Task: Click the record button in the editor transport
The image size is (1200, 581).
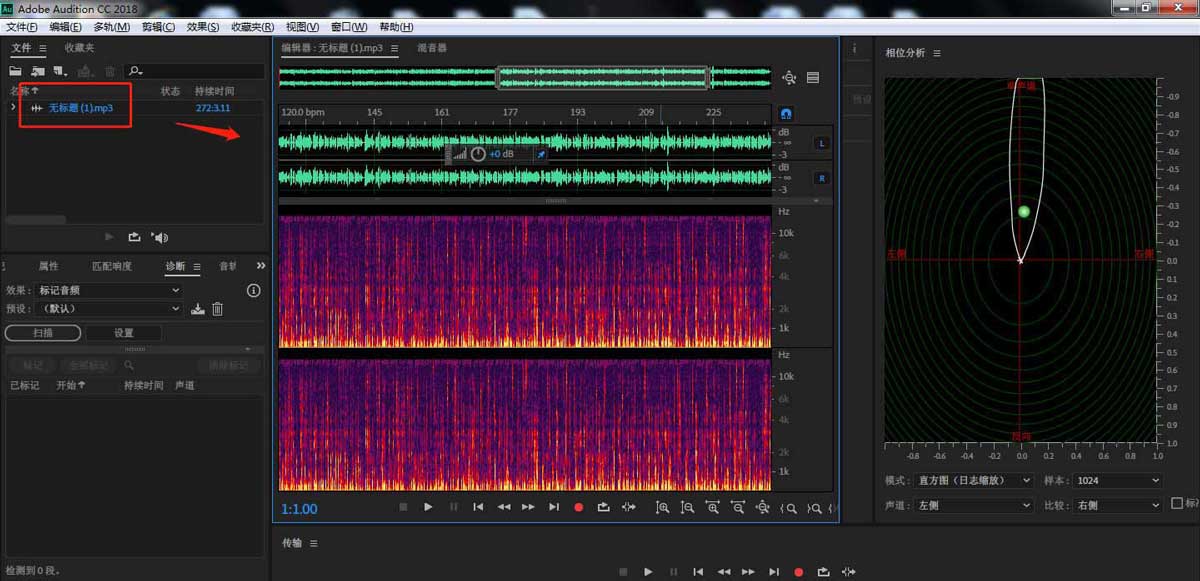Action: [578, 507]
